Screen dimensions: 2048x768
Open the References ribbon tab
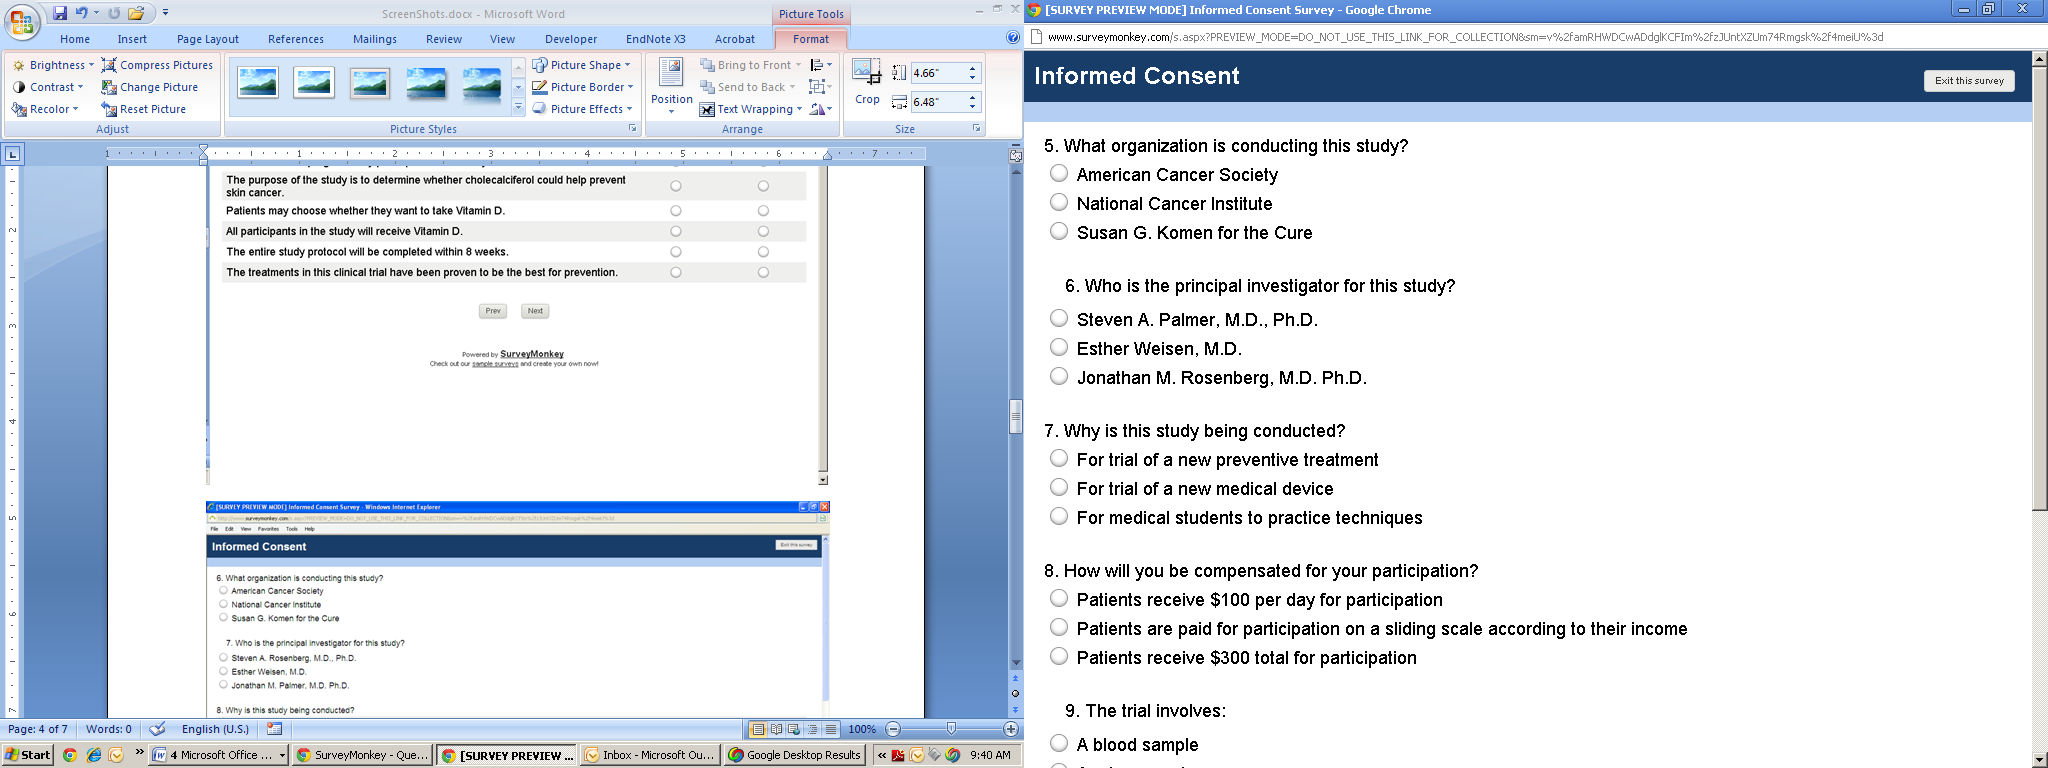(296, 39)
